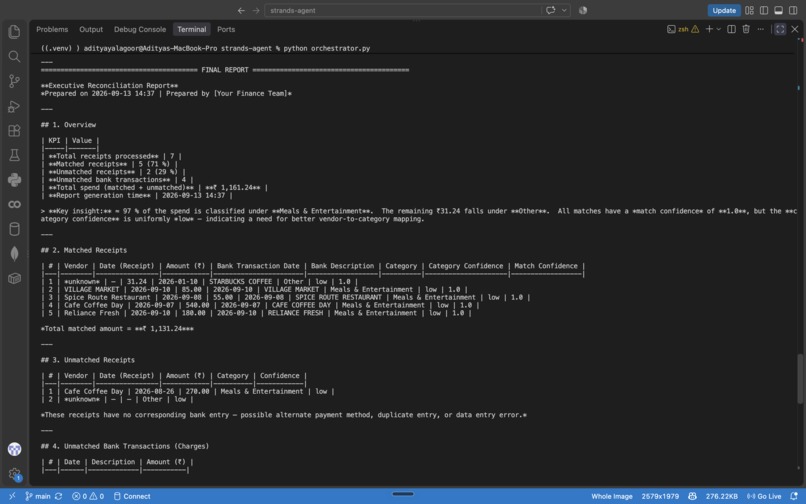Close the panel with the X button

click(x=795, y=29)
